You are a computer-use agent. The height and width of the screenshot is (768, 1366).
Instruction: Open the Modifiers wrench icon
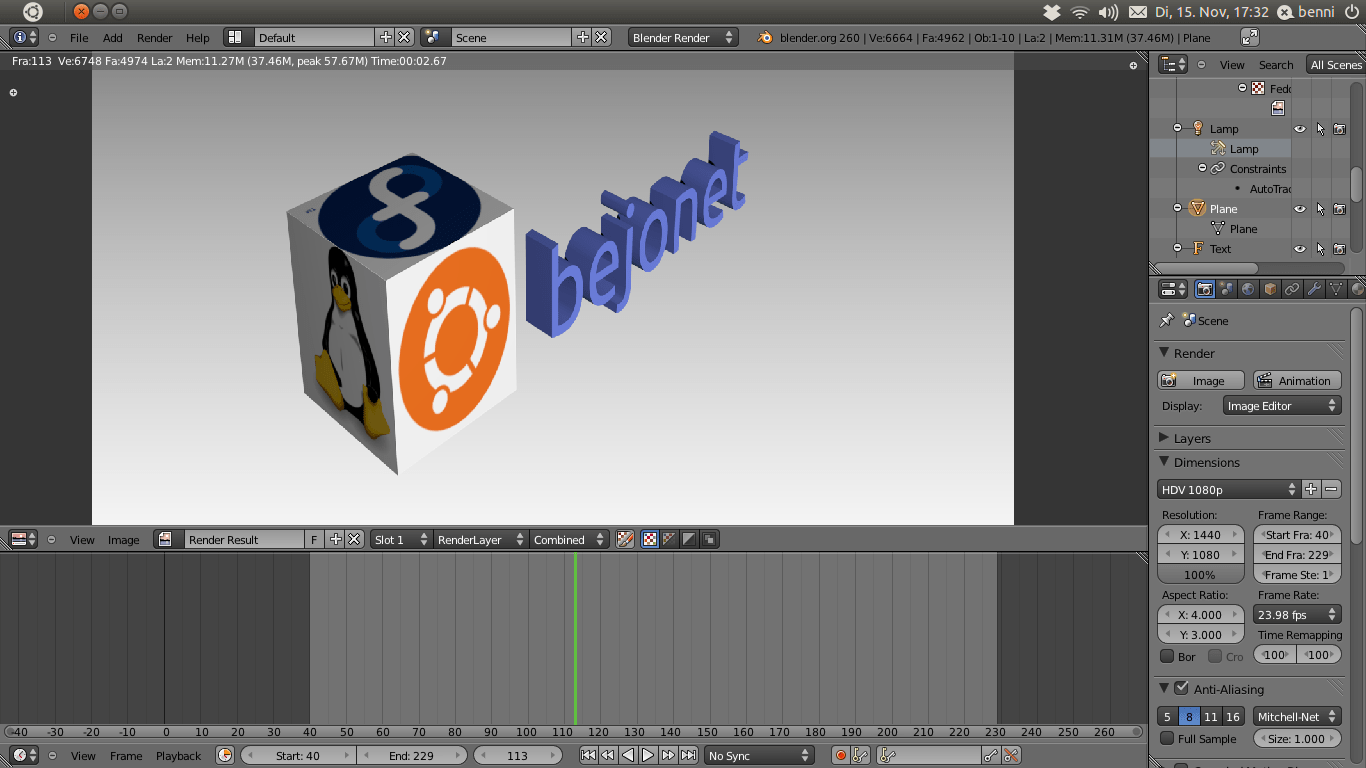(1314, 289)
